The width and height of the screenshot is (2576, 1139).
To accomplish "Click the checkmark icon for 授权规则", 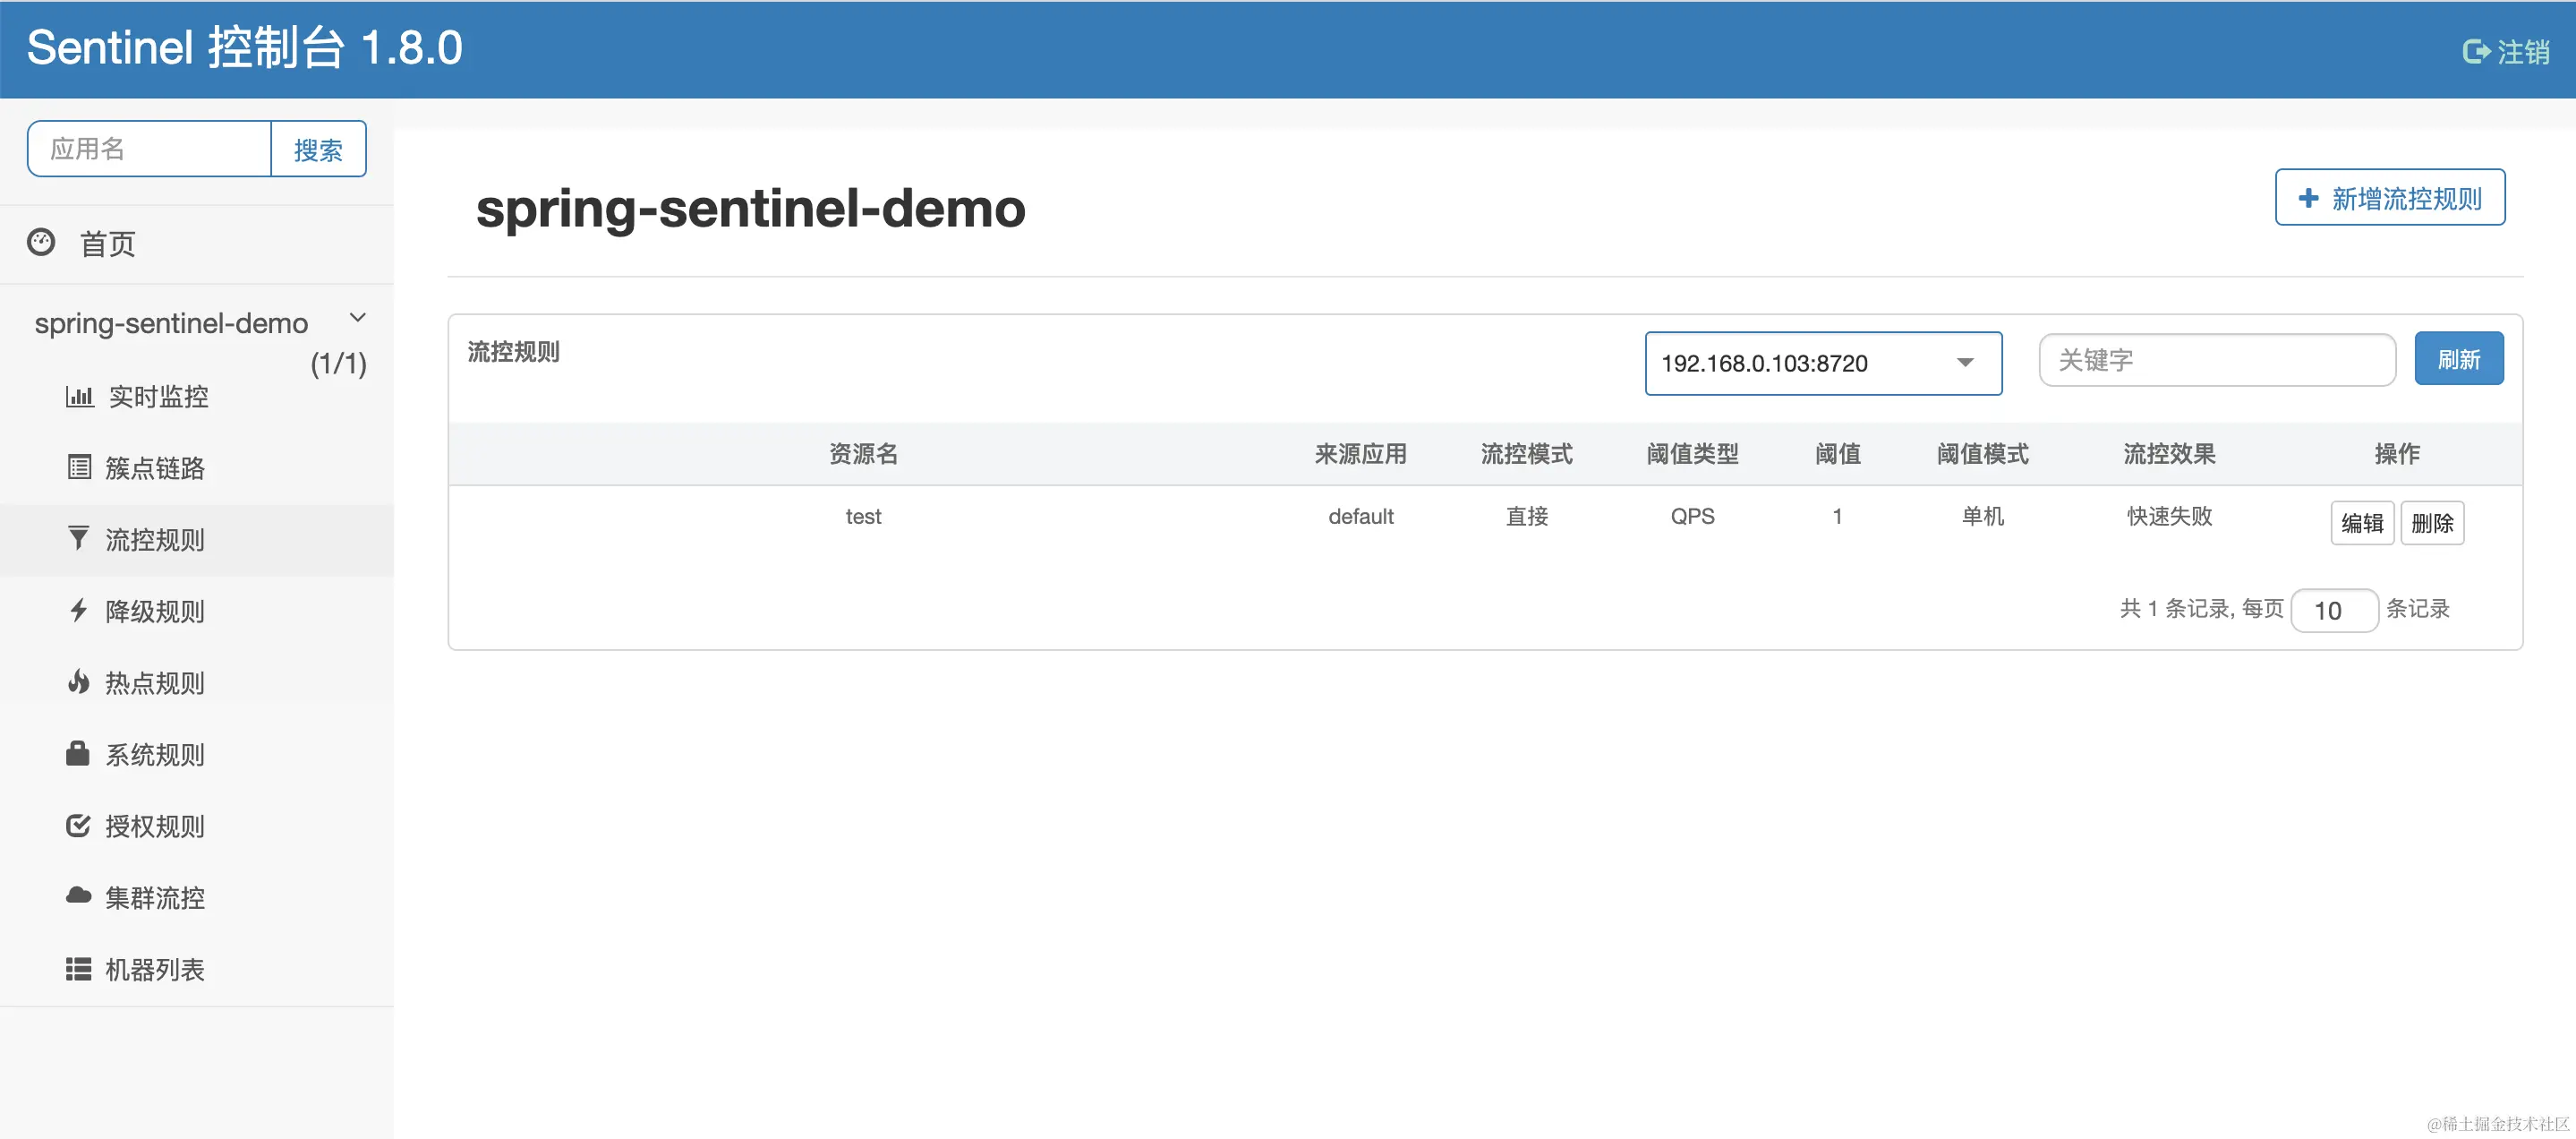I will (x=78, y=825).
